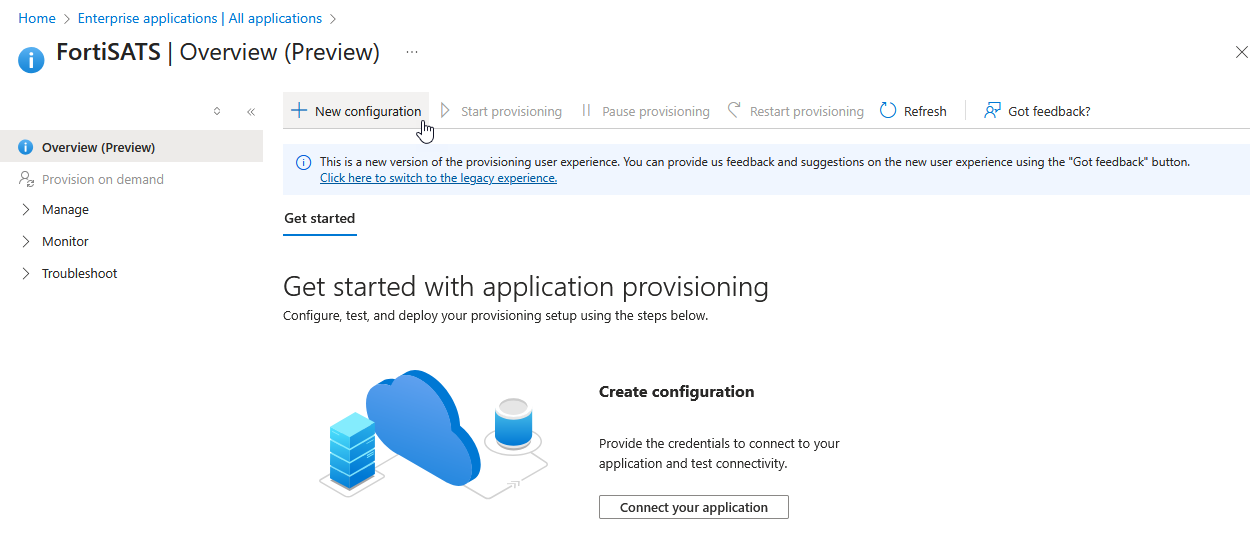Click the Provision on demand icon
Screen dimensions: 1250x541
[26, 180]
